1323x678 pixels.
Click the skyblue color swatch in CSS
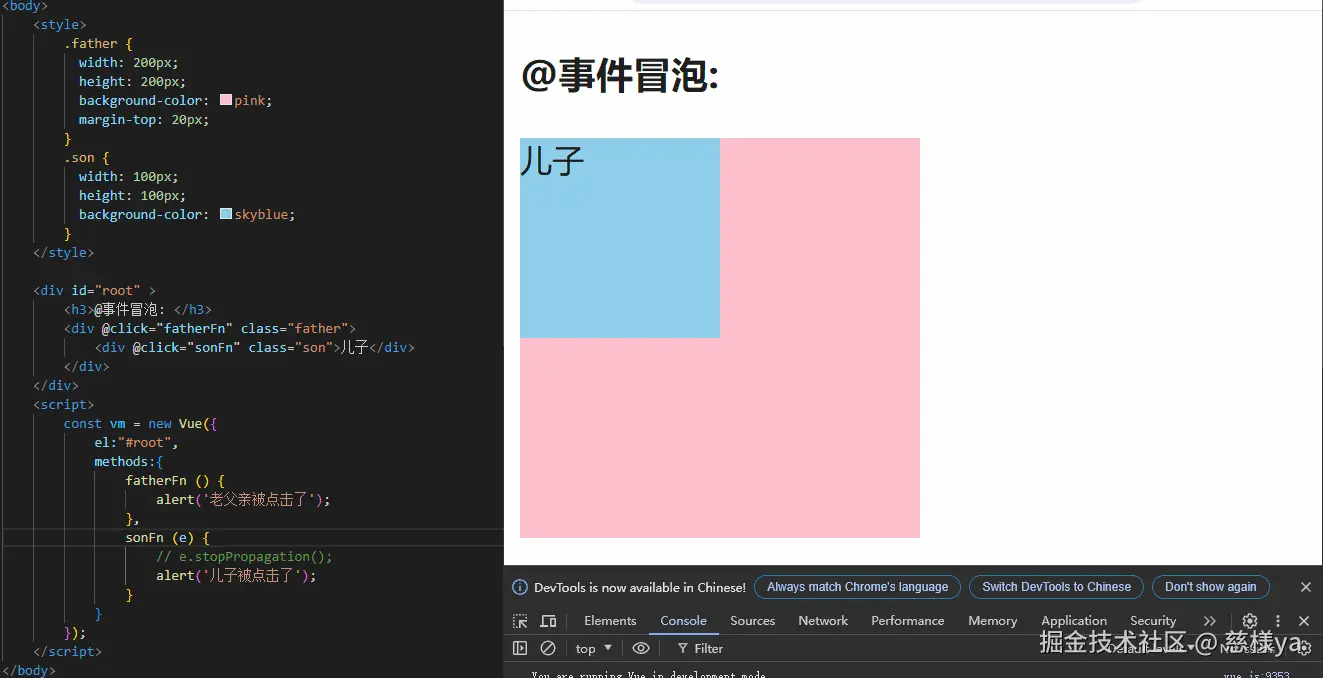click(225, 214)
